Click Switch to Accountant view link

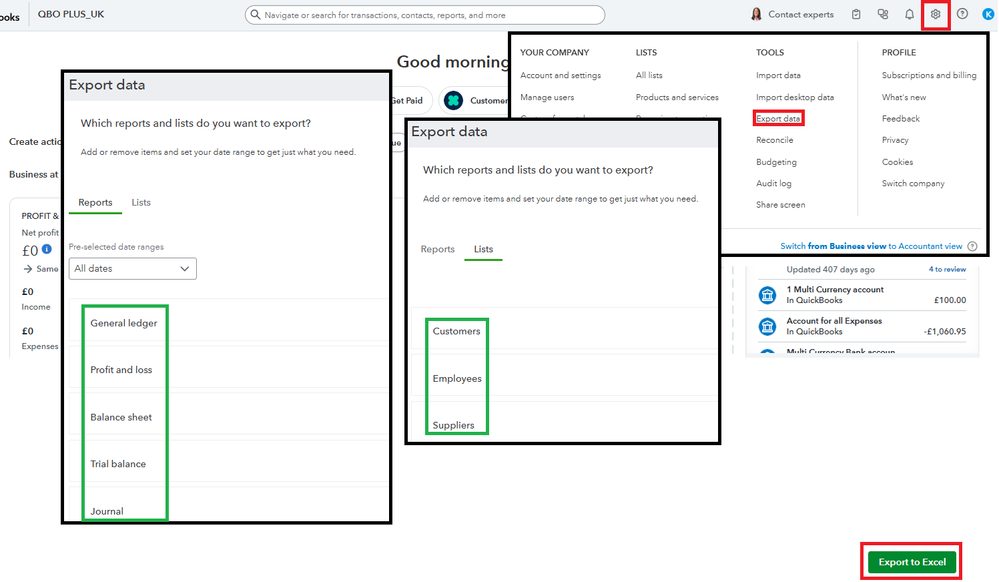click(871, 246)
